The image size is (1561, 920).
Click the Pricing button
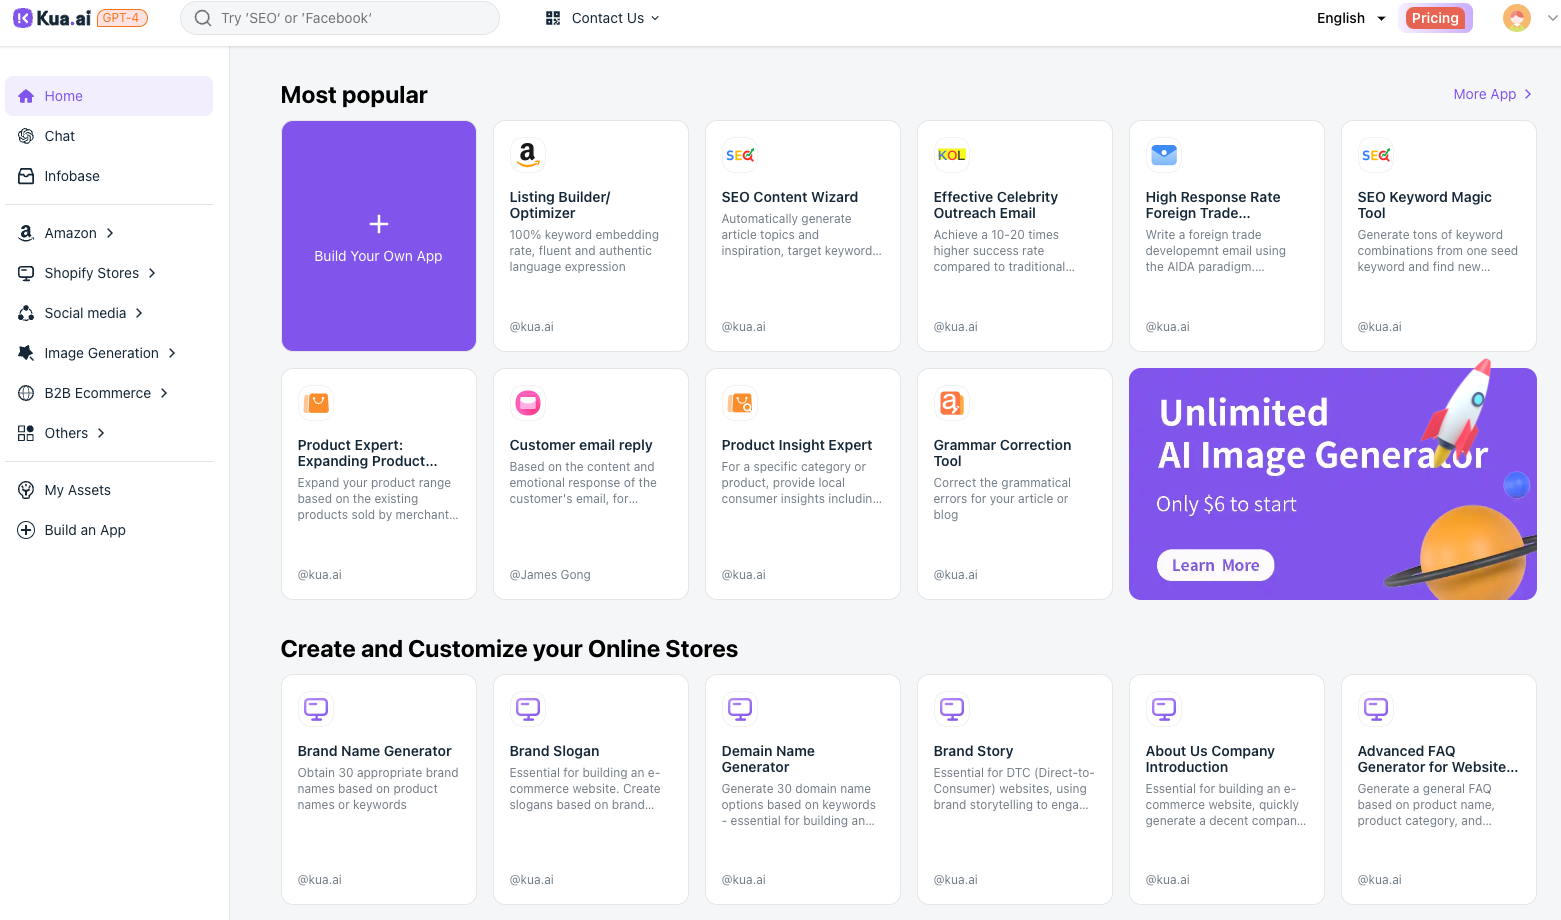1435,18
